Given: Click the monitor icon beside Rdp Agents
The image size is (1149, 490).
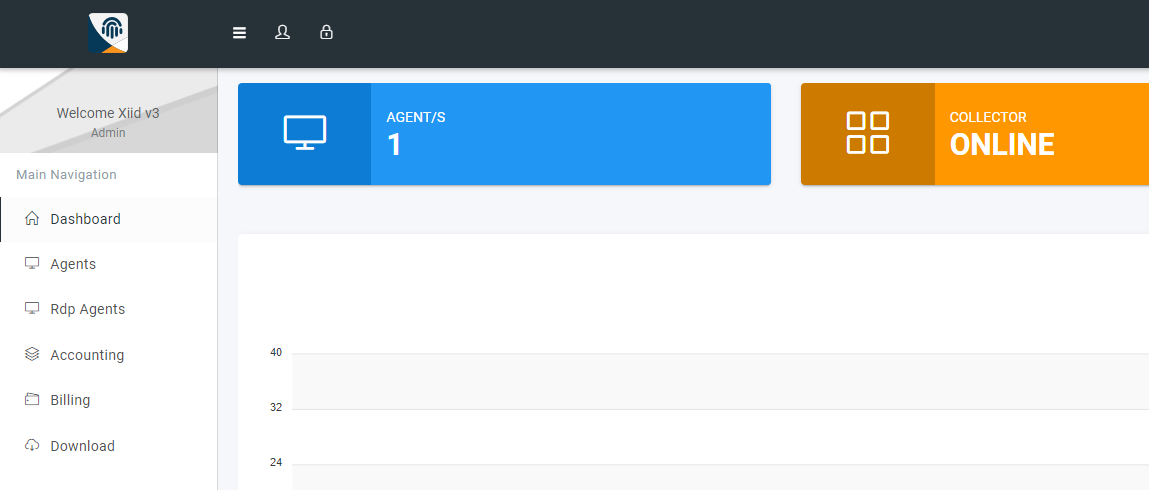Looking at the screenshot, I should [x=32, y=309].
